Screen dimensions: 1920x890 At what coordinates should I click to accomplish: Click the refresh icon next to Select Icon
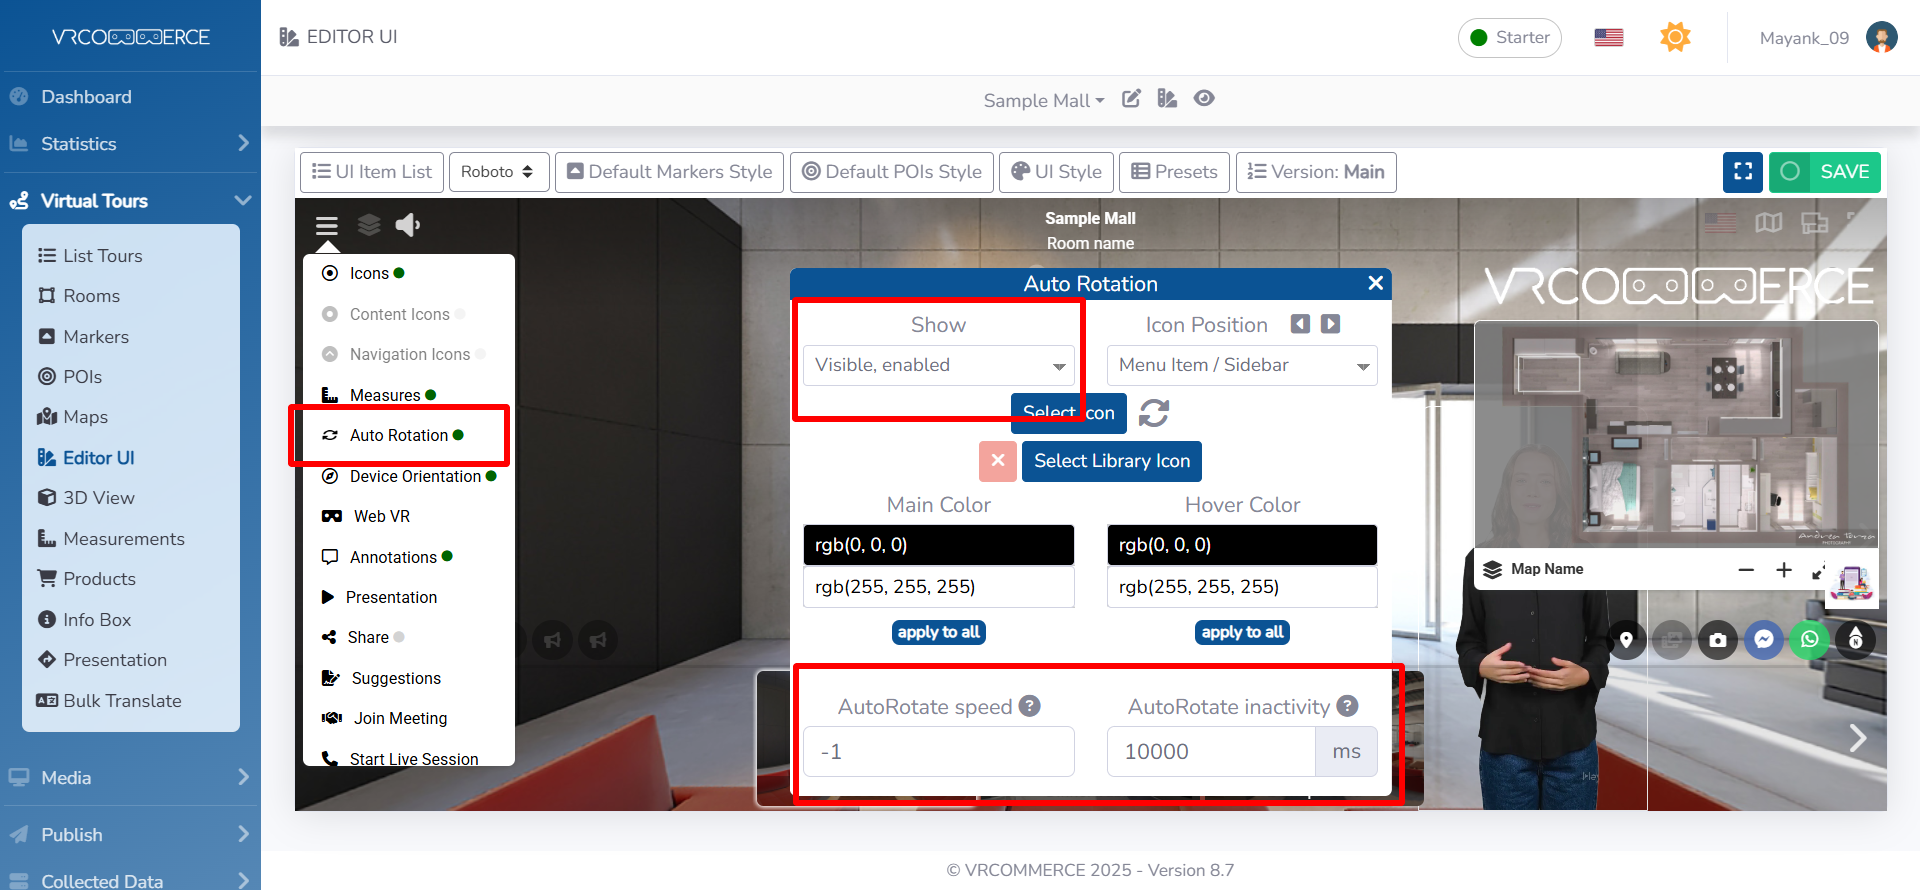1154,413
